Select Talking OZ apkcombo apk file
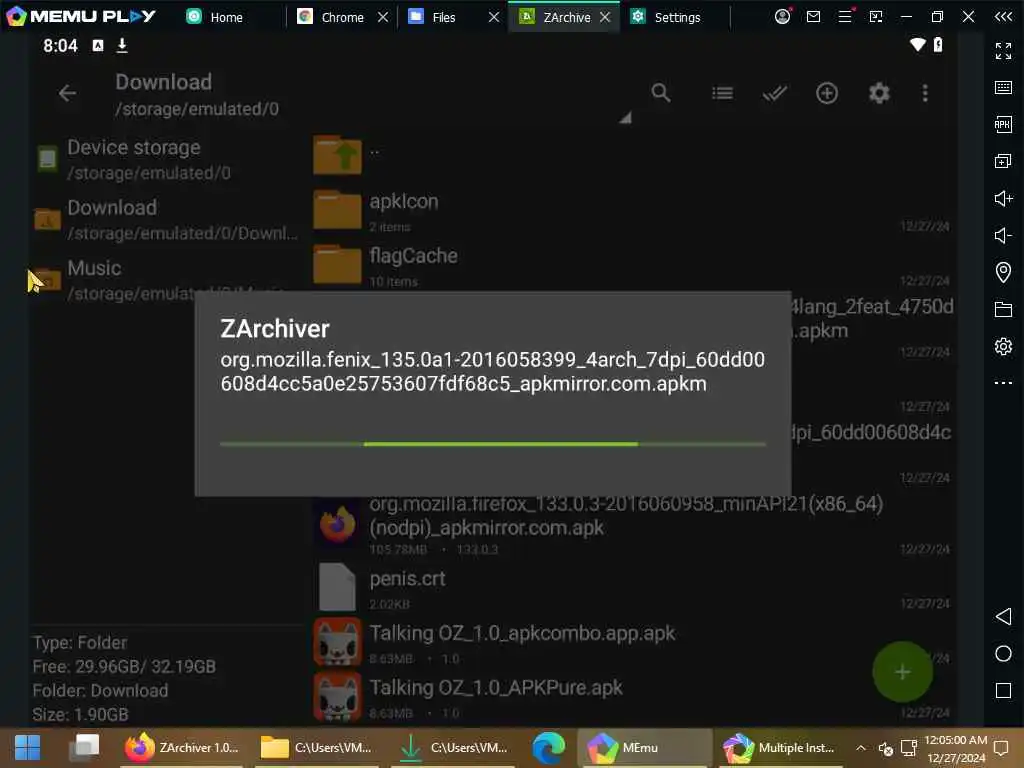The image size is (1024, 768). pyautogui.click(x=630, y=643)
